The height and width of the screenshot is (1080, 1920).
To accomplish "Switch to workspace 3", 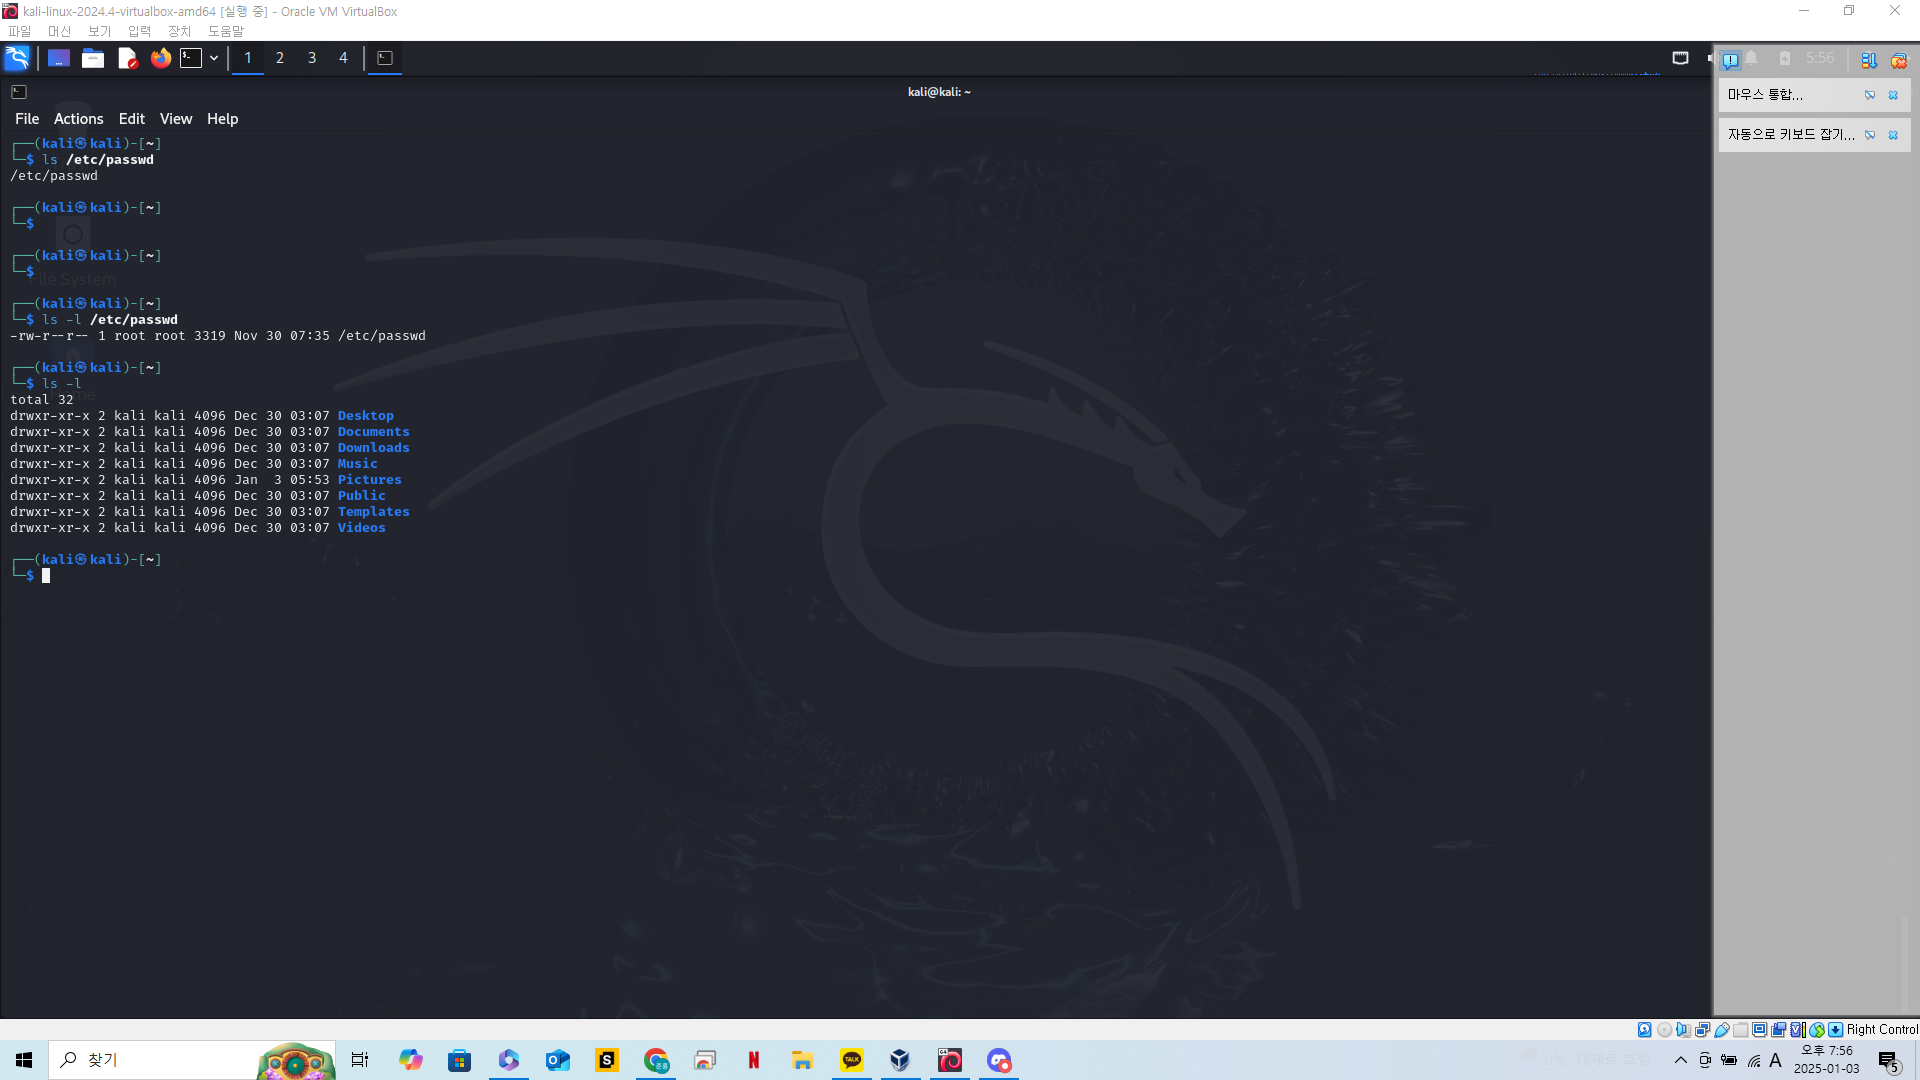I will pos(312,58).
